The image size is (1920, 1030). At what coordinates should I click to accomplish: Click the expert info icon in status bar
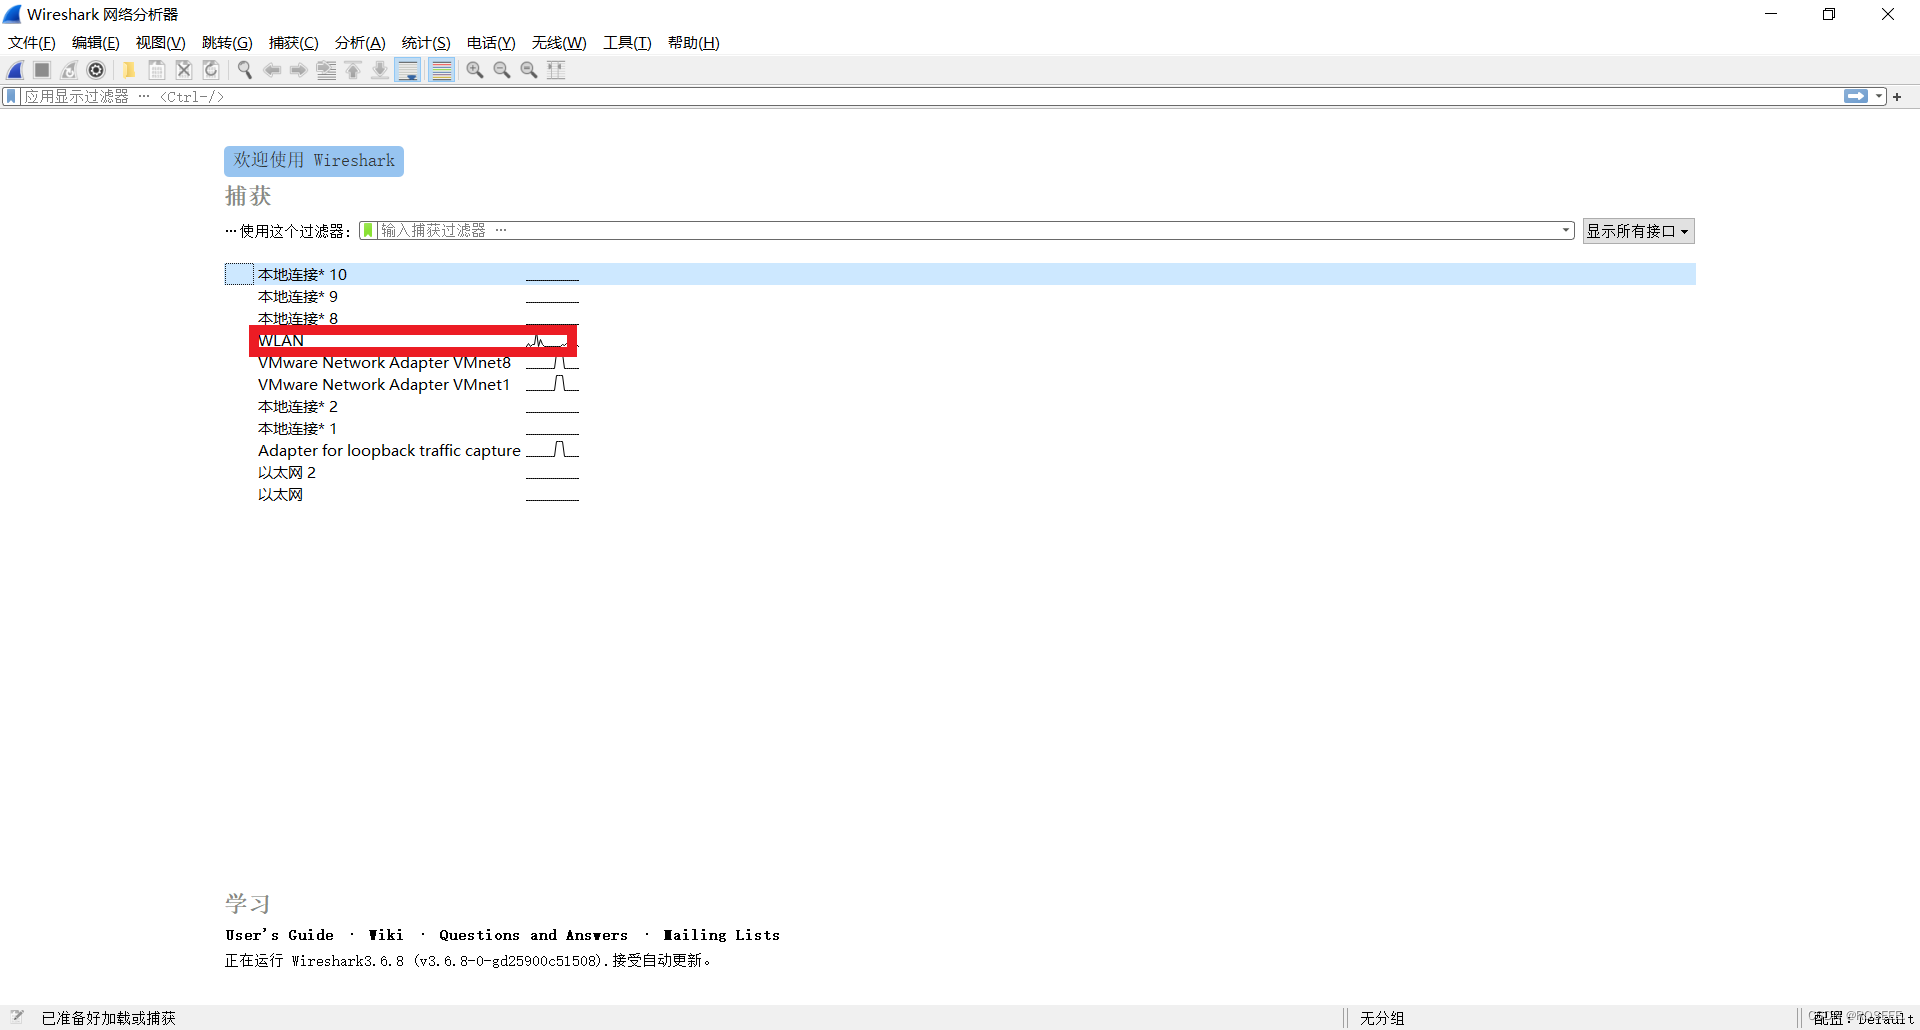click(17, 1017)
